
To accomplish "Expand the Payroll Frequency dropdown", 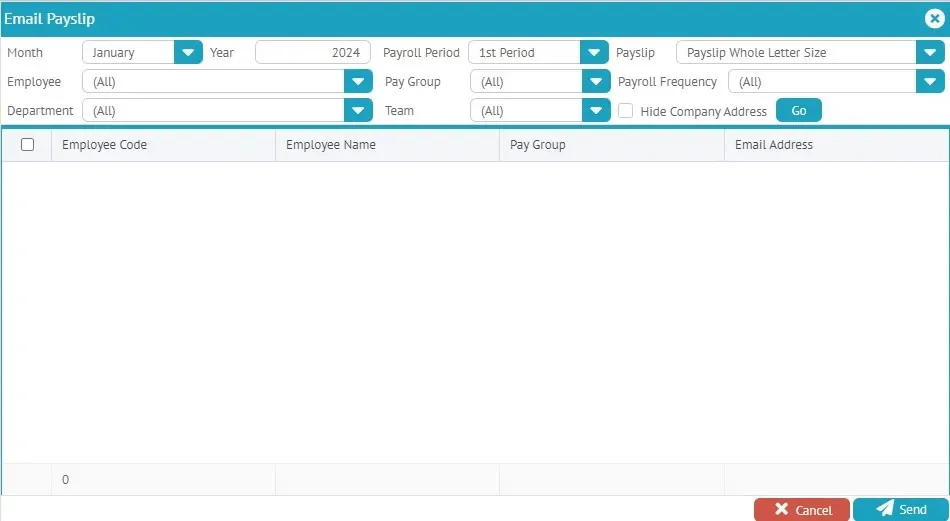I will 930,81.
